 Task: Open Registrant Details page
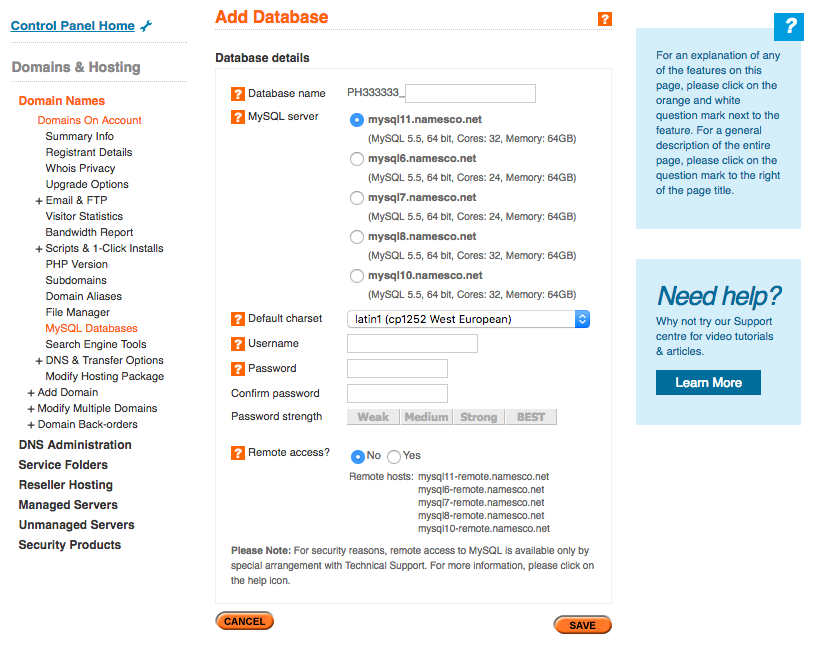(x=89, y=153)
